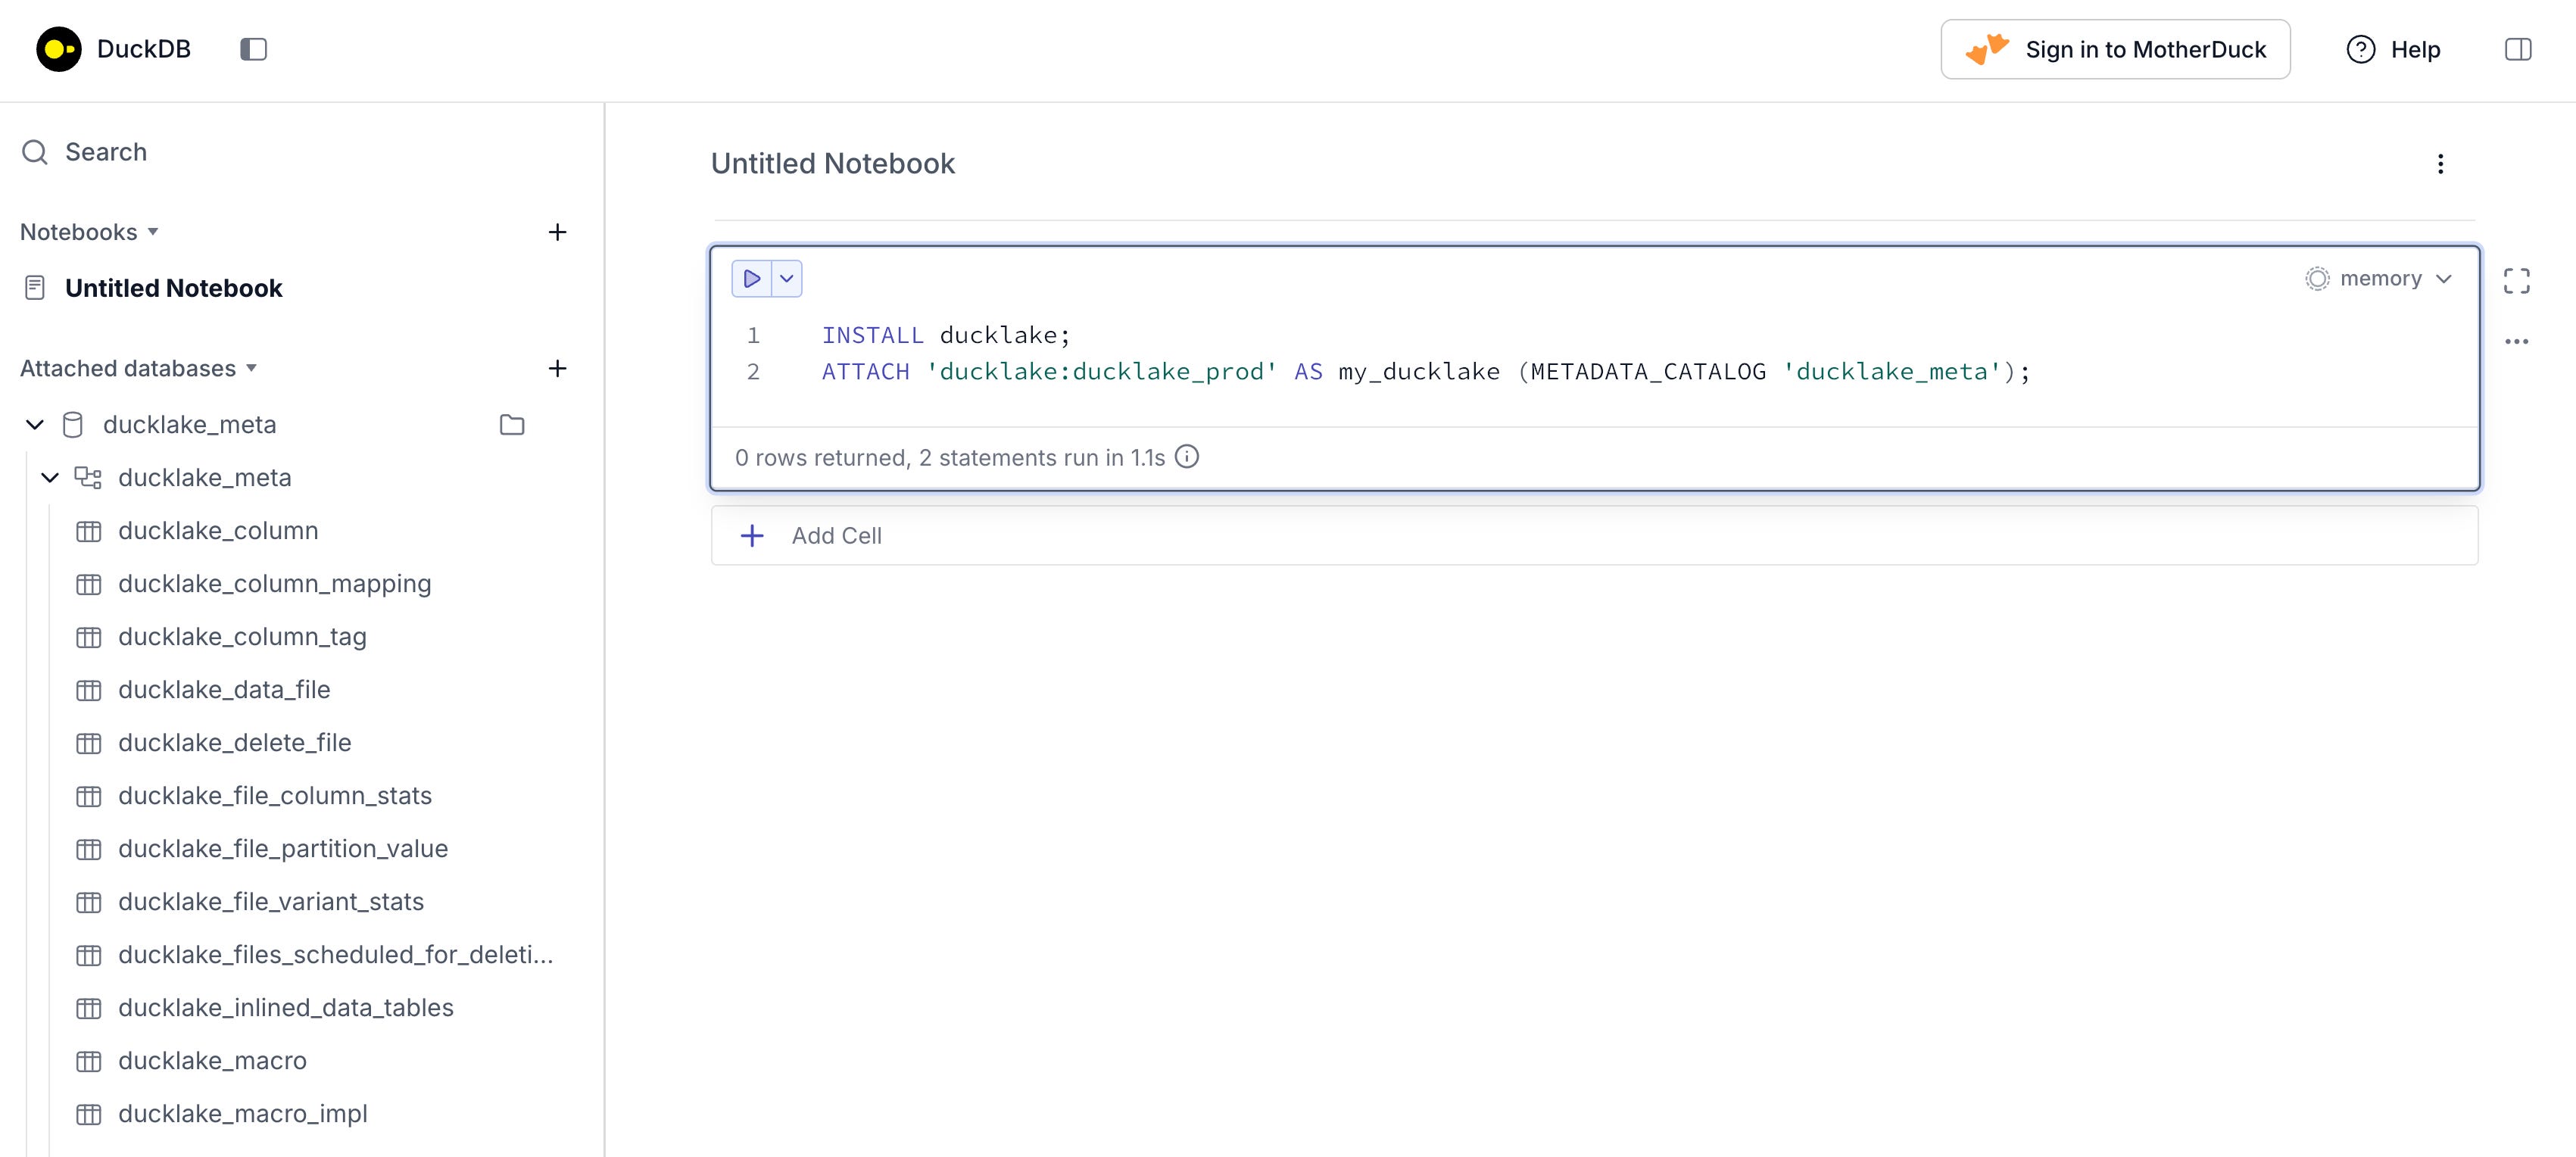Click the folder icon beside ducklake_meta database
Screen dimensions: 2576x1157
(512, 425)
